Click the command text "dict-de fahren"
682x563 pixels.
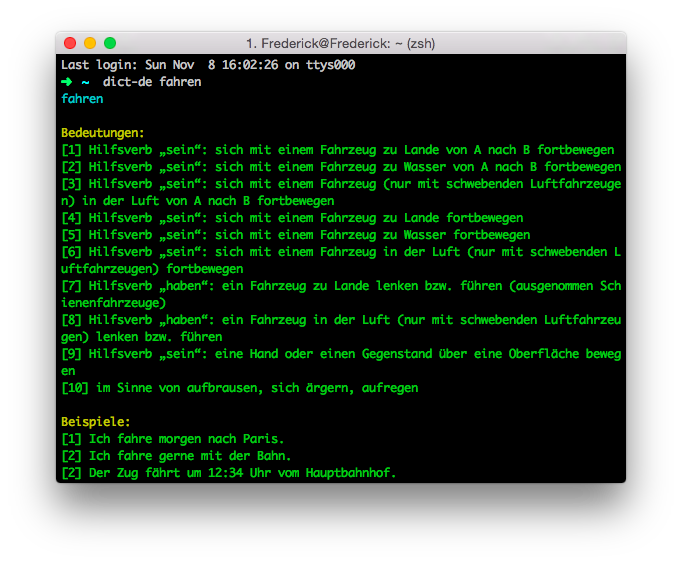[152, 82]
